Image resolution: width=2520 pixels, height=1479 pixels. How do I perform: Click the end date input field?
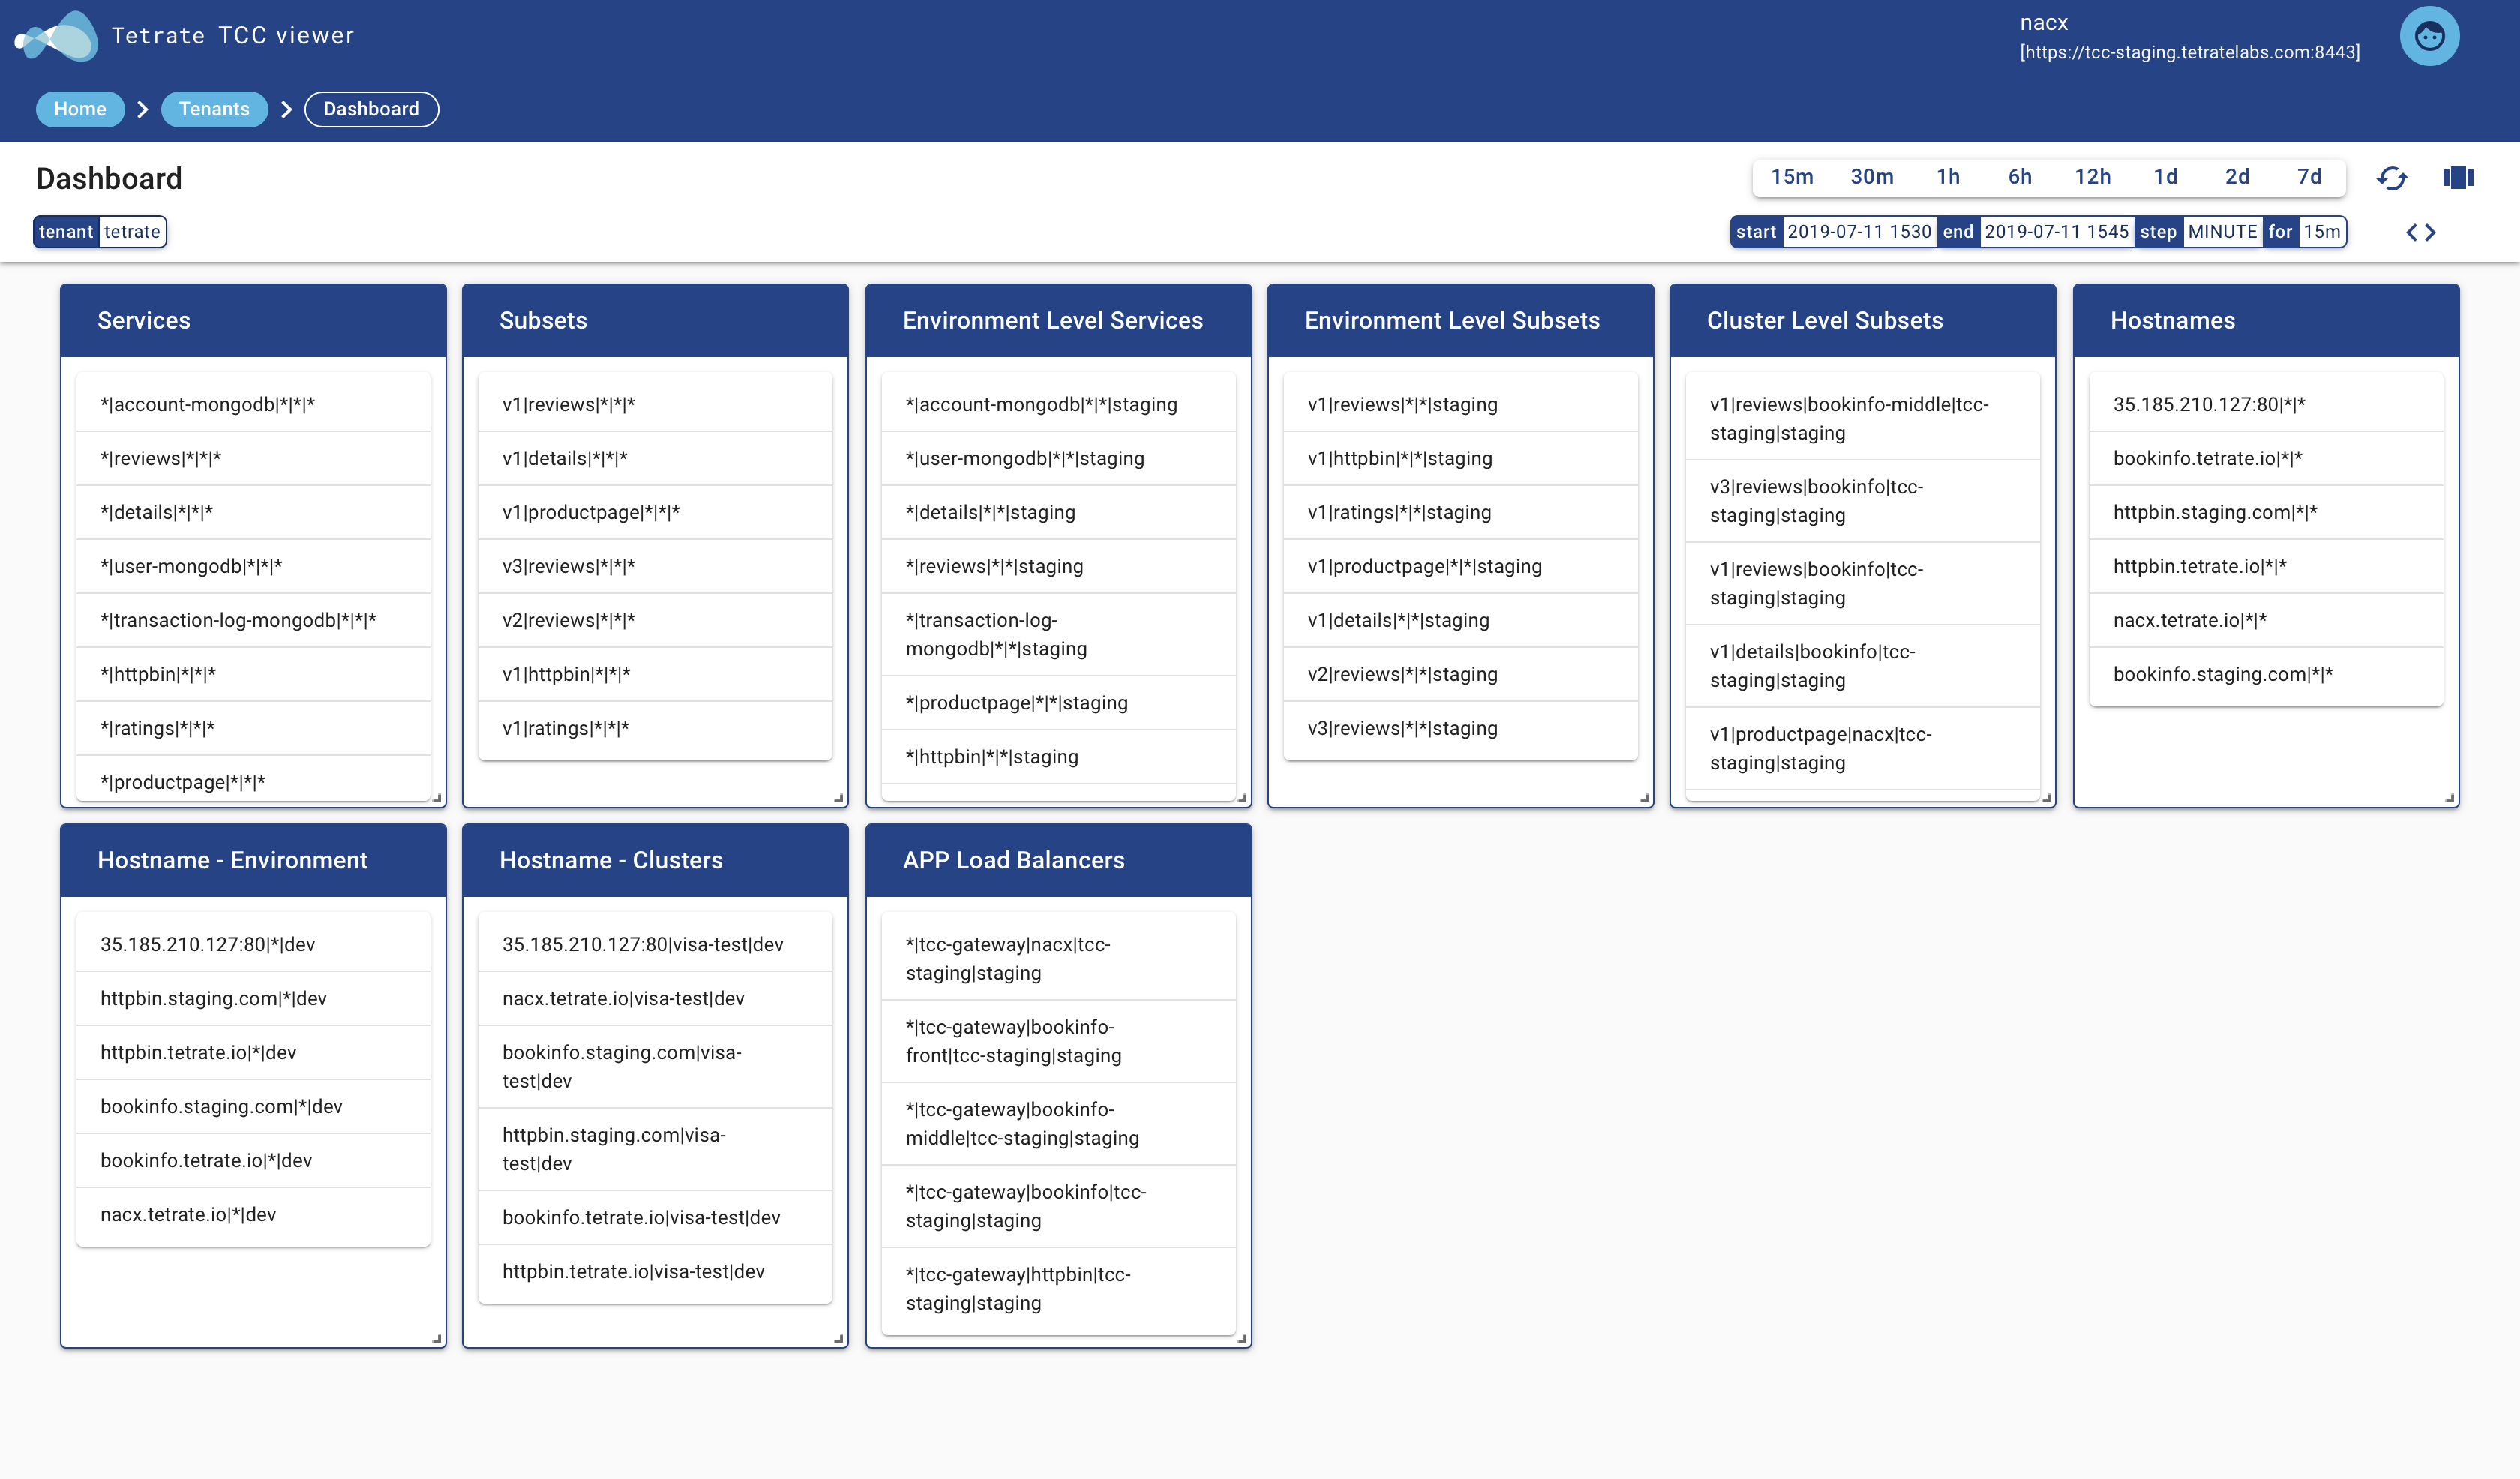[x=2053, y=231]
